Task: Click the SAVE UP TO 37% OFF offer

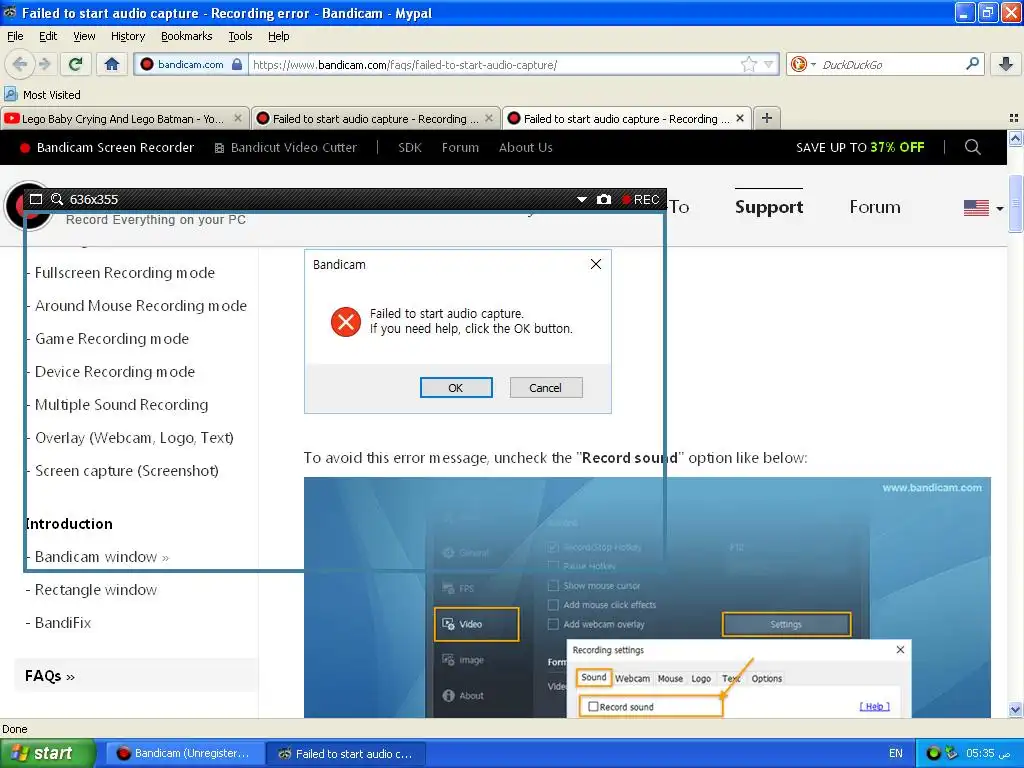Action: pos(860,148)
